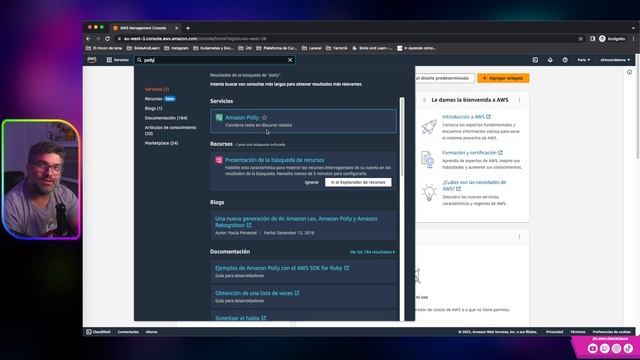Open Sintetizar el habla documentation link
Image resolution: width=640 pixels, height=360 pixels.
pos(240,318)
